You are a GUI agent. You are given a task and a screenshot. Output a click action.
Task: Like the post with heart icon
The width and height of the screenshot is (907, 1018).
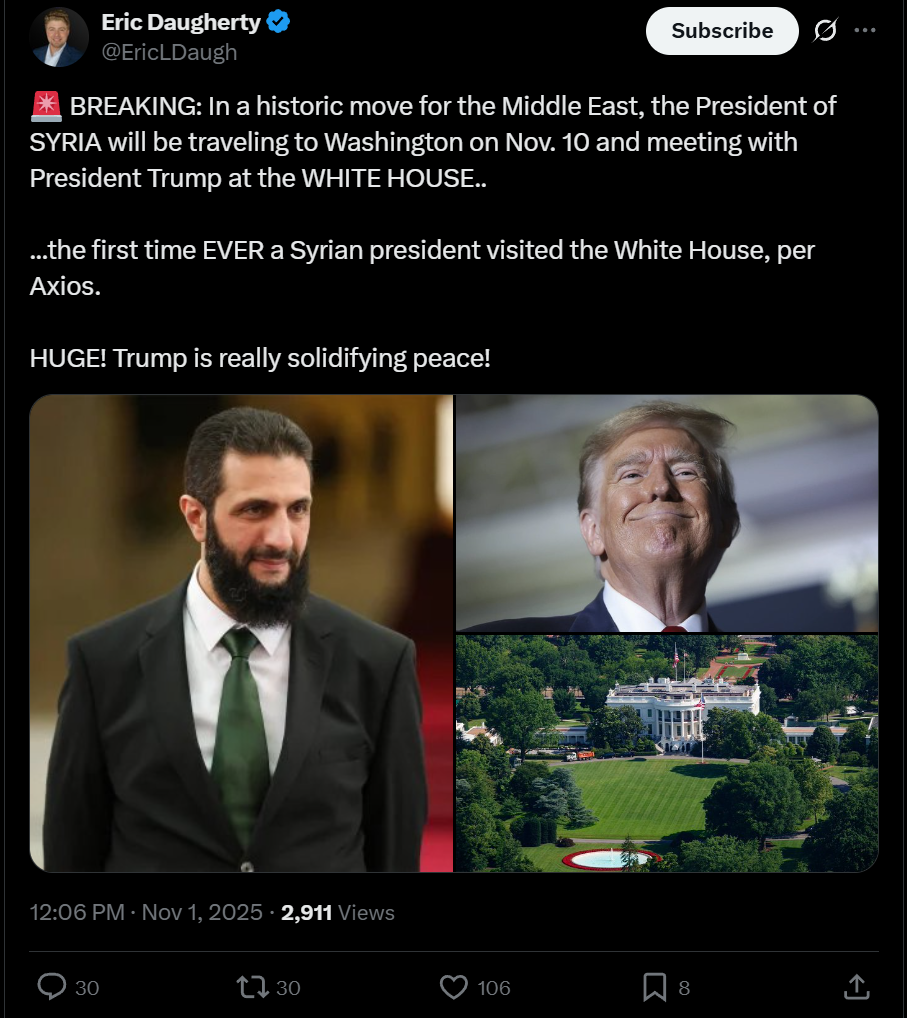pyautogui.click(x=454, y=987)
